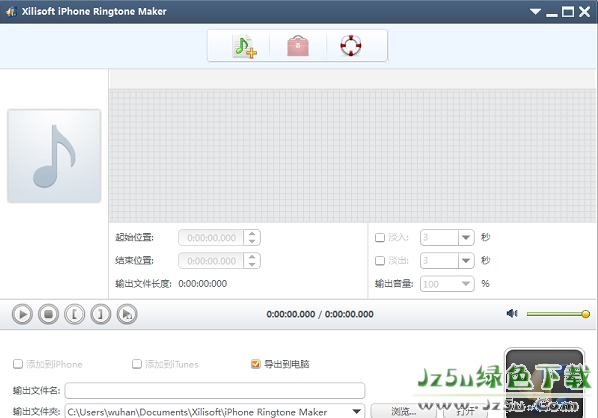Enable the 淡入 fade-in checkbox
598x418 pixels.
click(380, 238)
